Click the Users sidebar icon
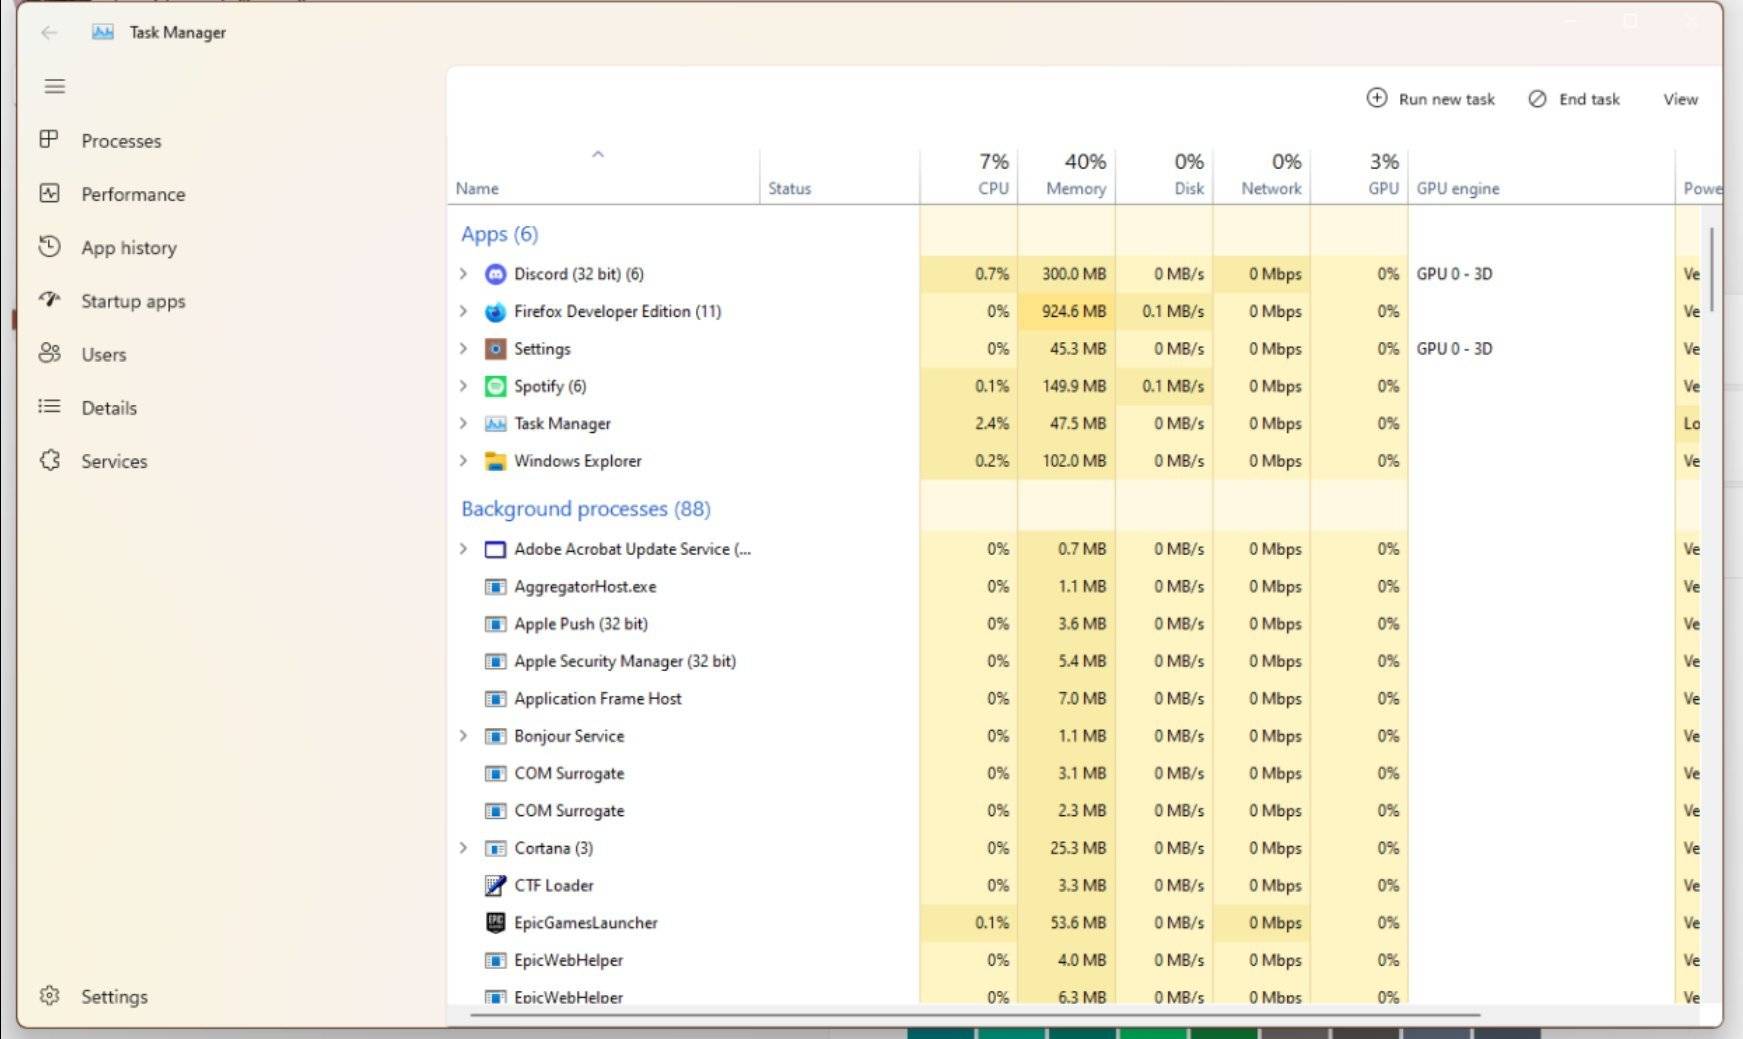1743x1039 pixels. [x=49, y=353]
